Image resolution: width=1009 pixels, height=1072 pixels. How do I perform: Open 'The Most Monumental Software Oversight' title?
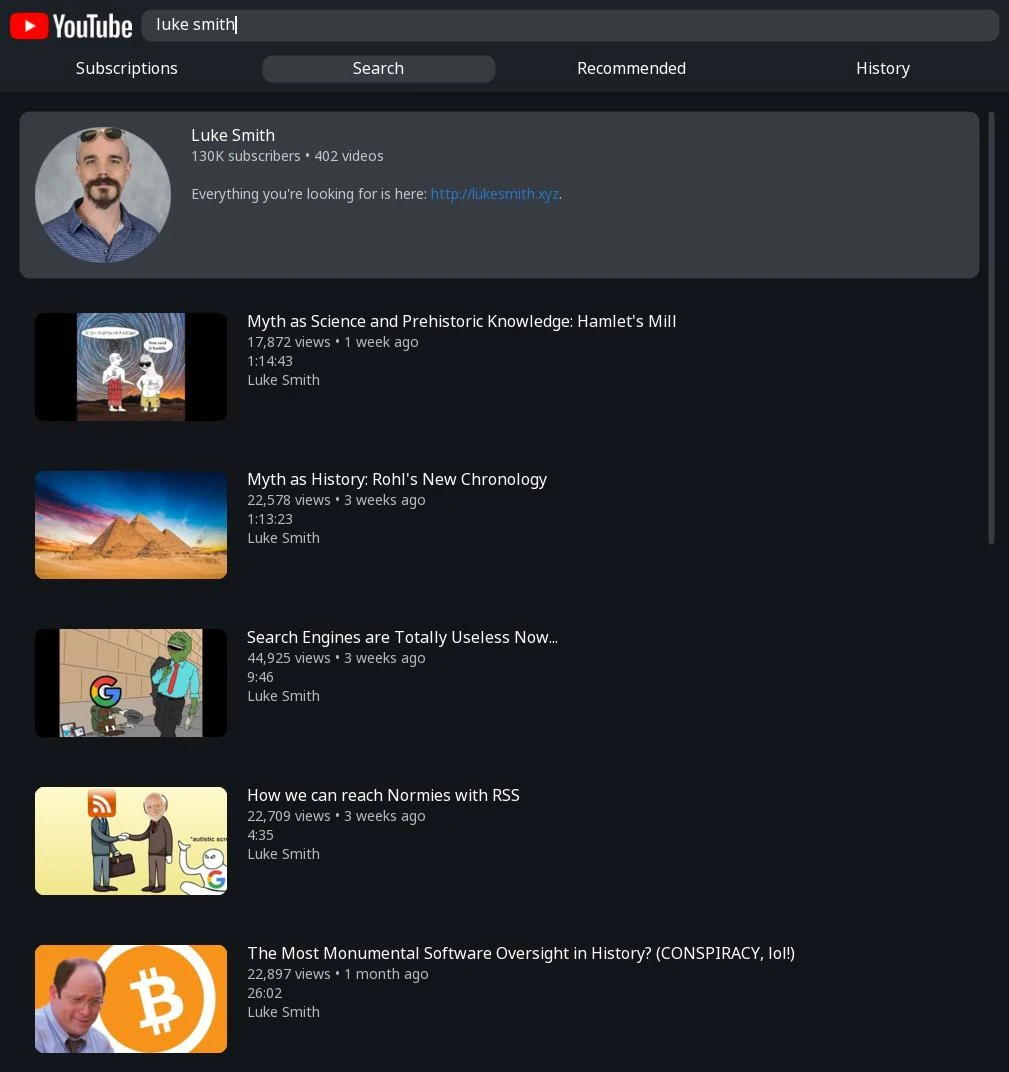click(521, 953)
